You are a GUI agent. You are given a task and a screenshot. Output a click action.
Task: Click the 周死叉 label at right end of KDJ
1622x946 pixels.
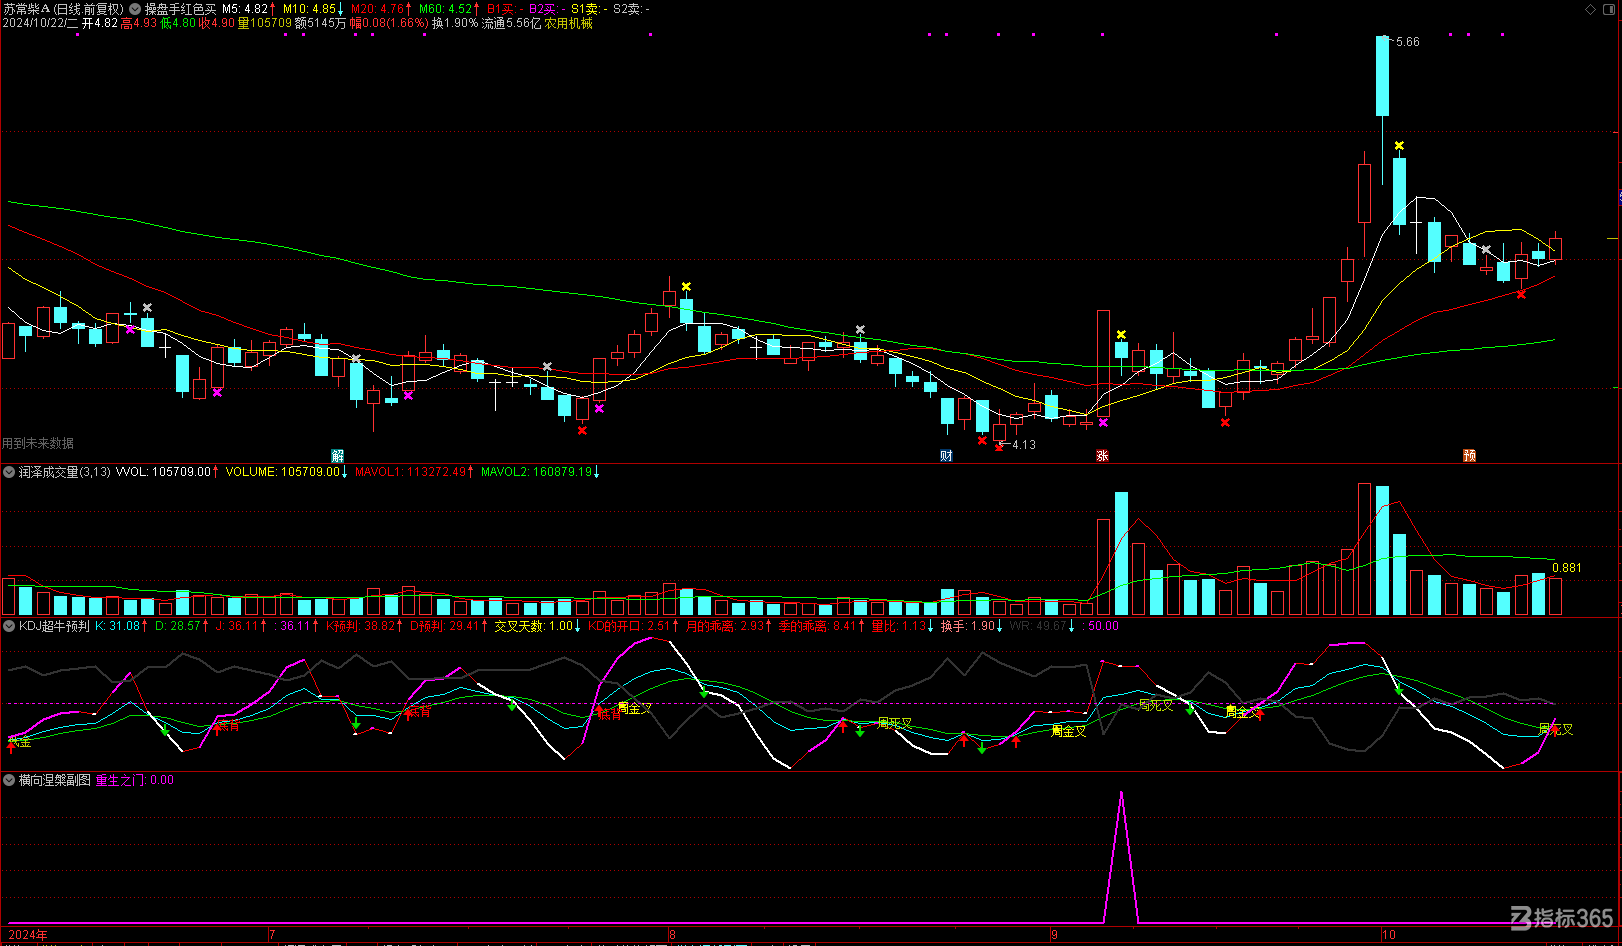point(1556,730)
